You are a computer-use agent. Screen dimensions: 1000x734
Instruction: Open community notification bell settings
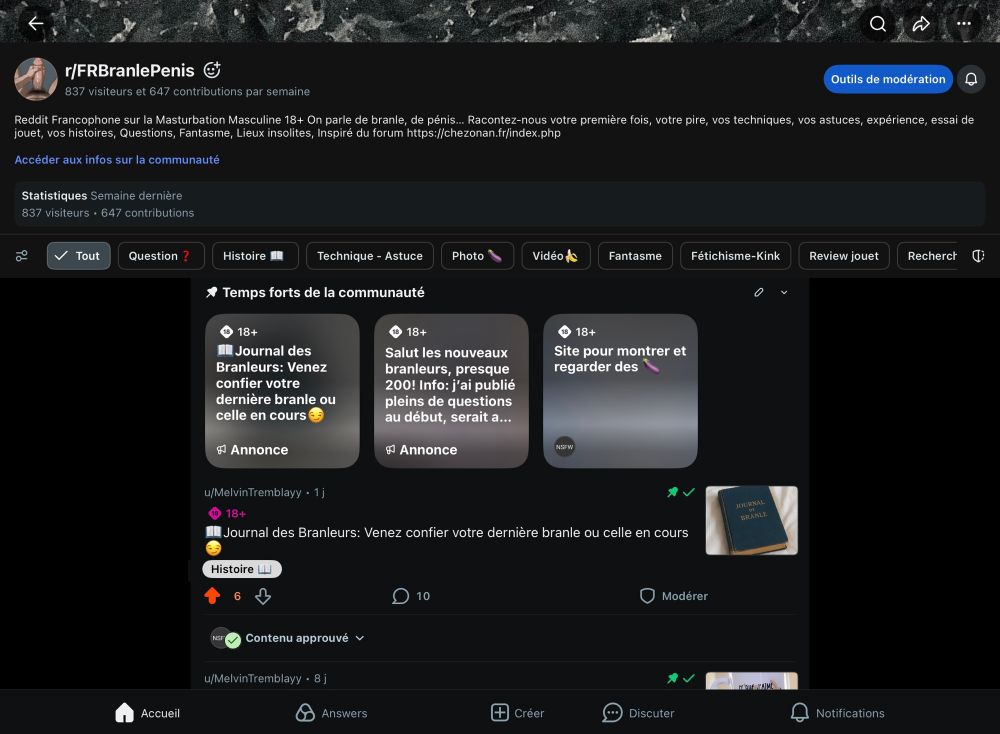pyautogui.click(x=971, y=79)
